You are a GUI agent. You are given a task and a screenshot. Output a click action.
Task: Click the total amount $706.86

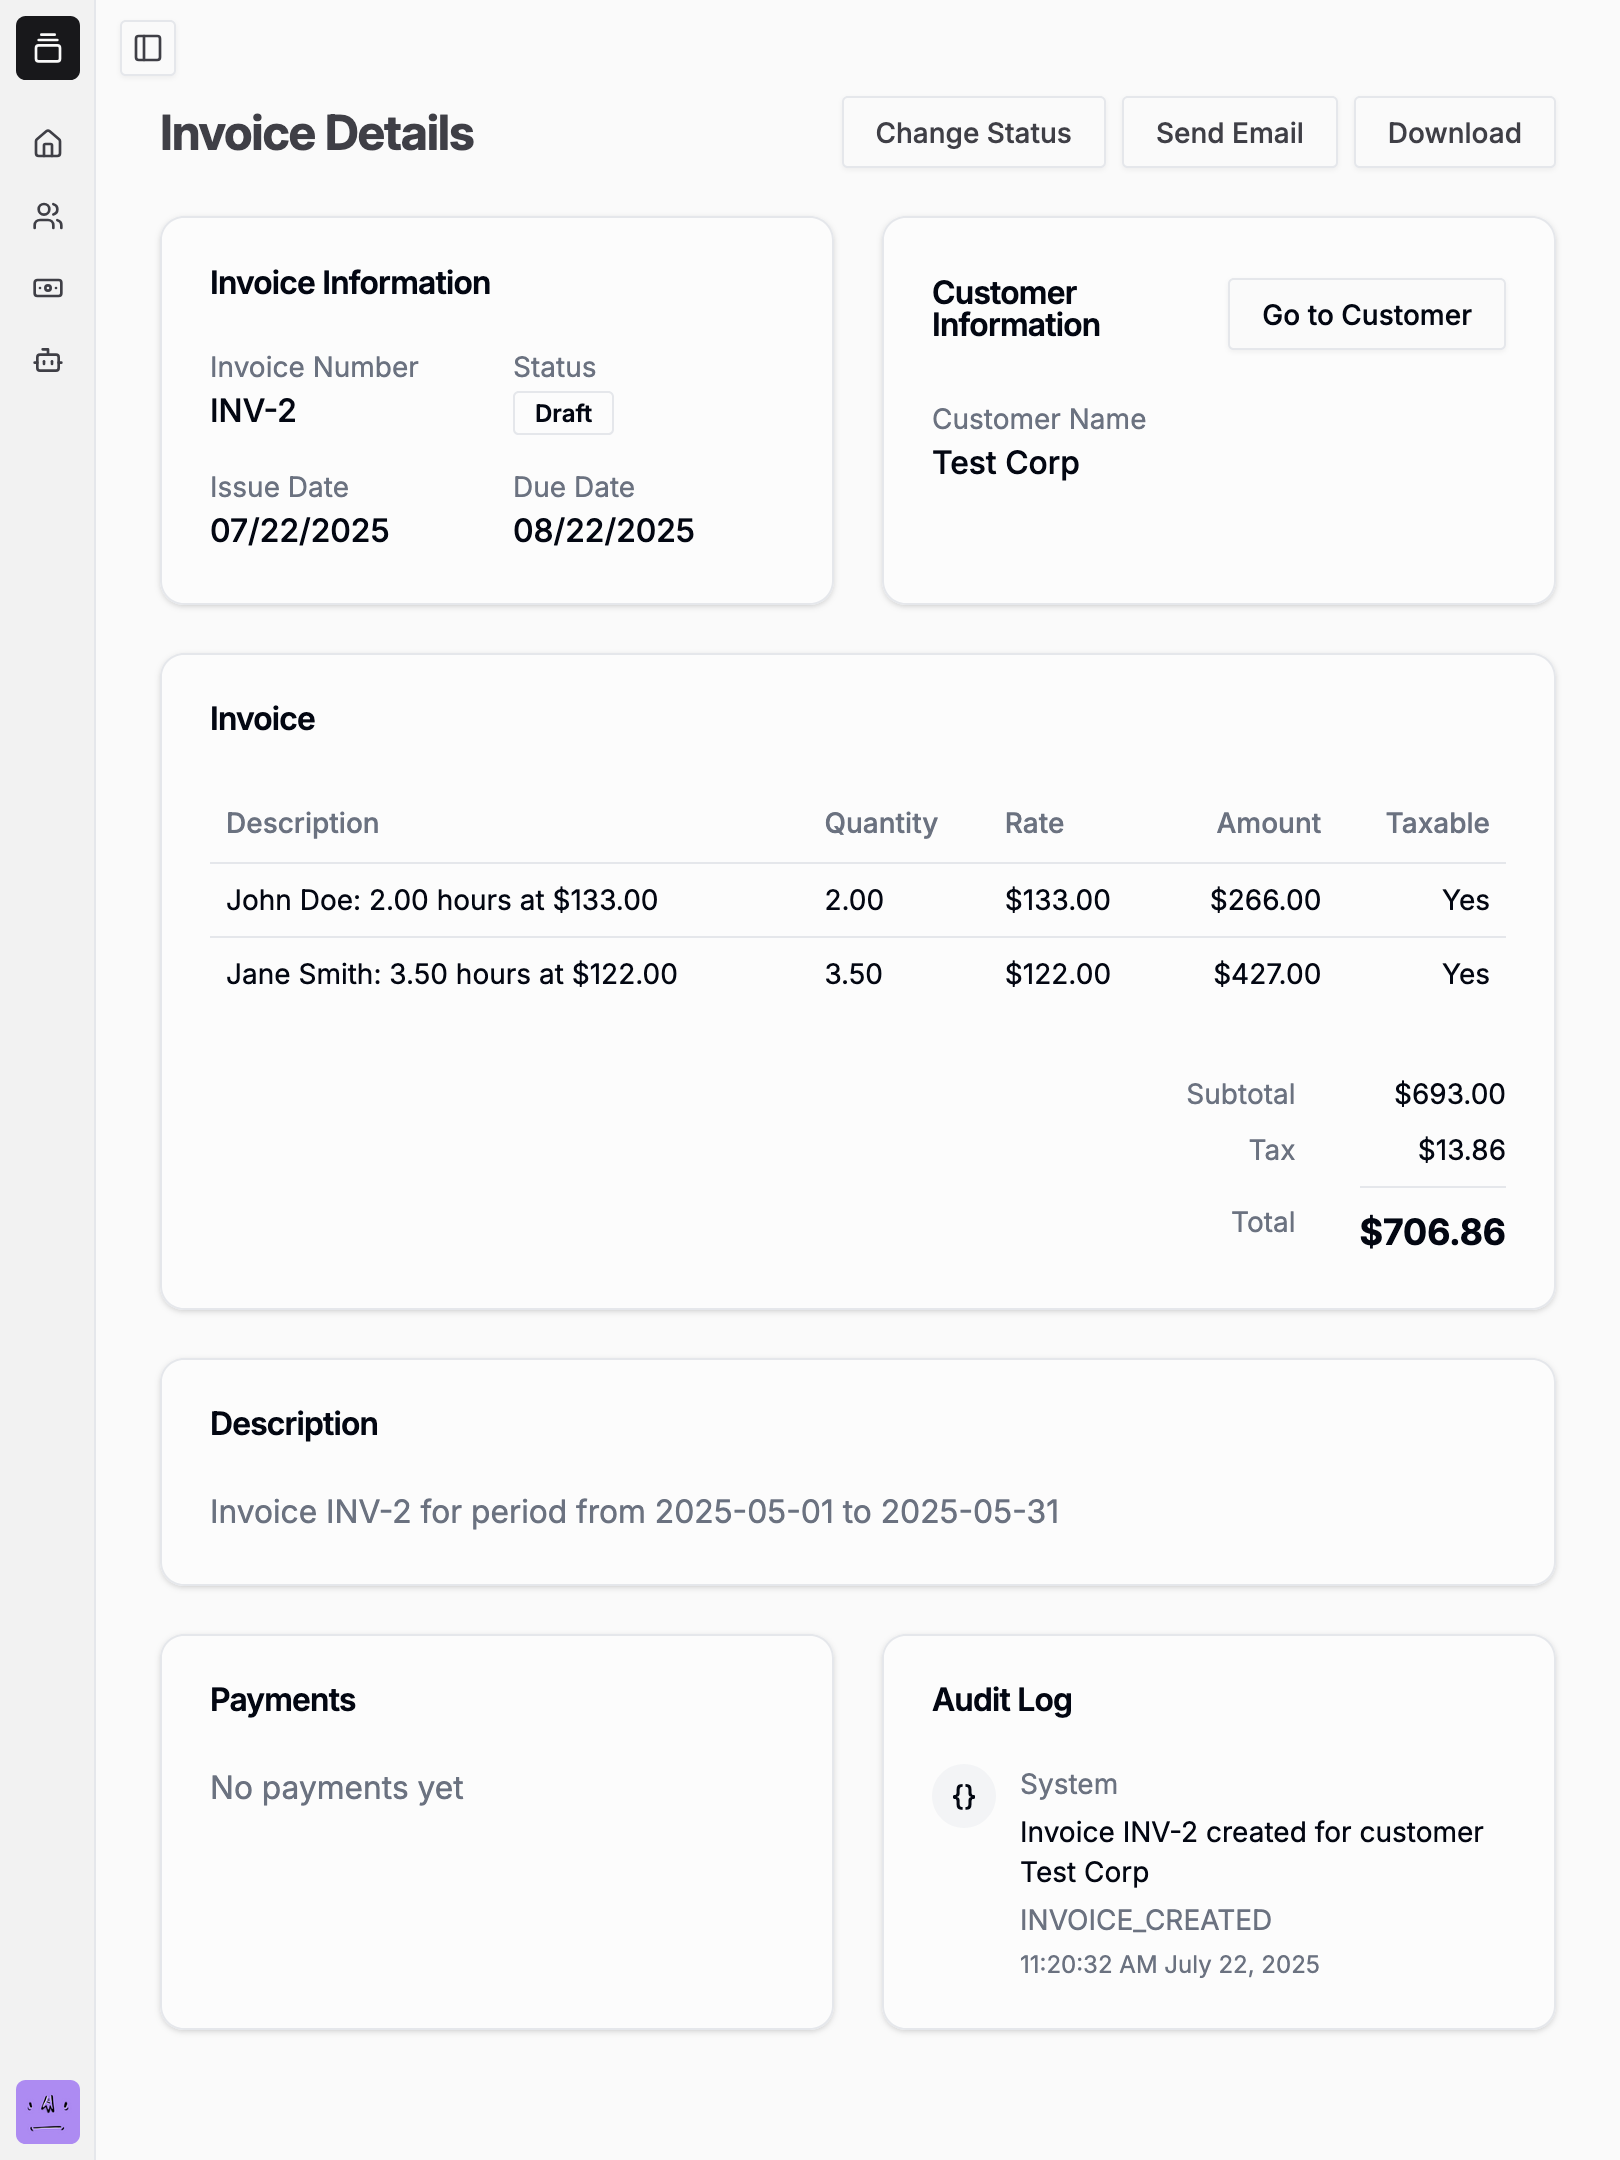[1432, 1232]
